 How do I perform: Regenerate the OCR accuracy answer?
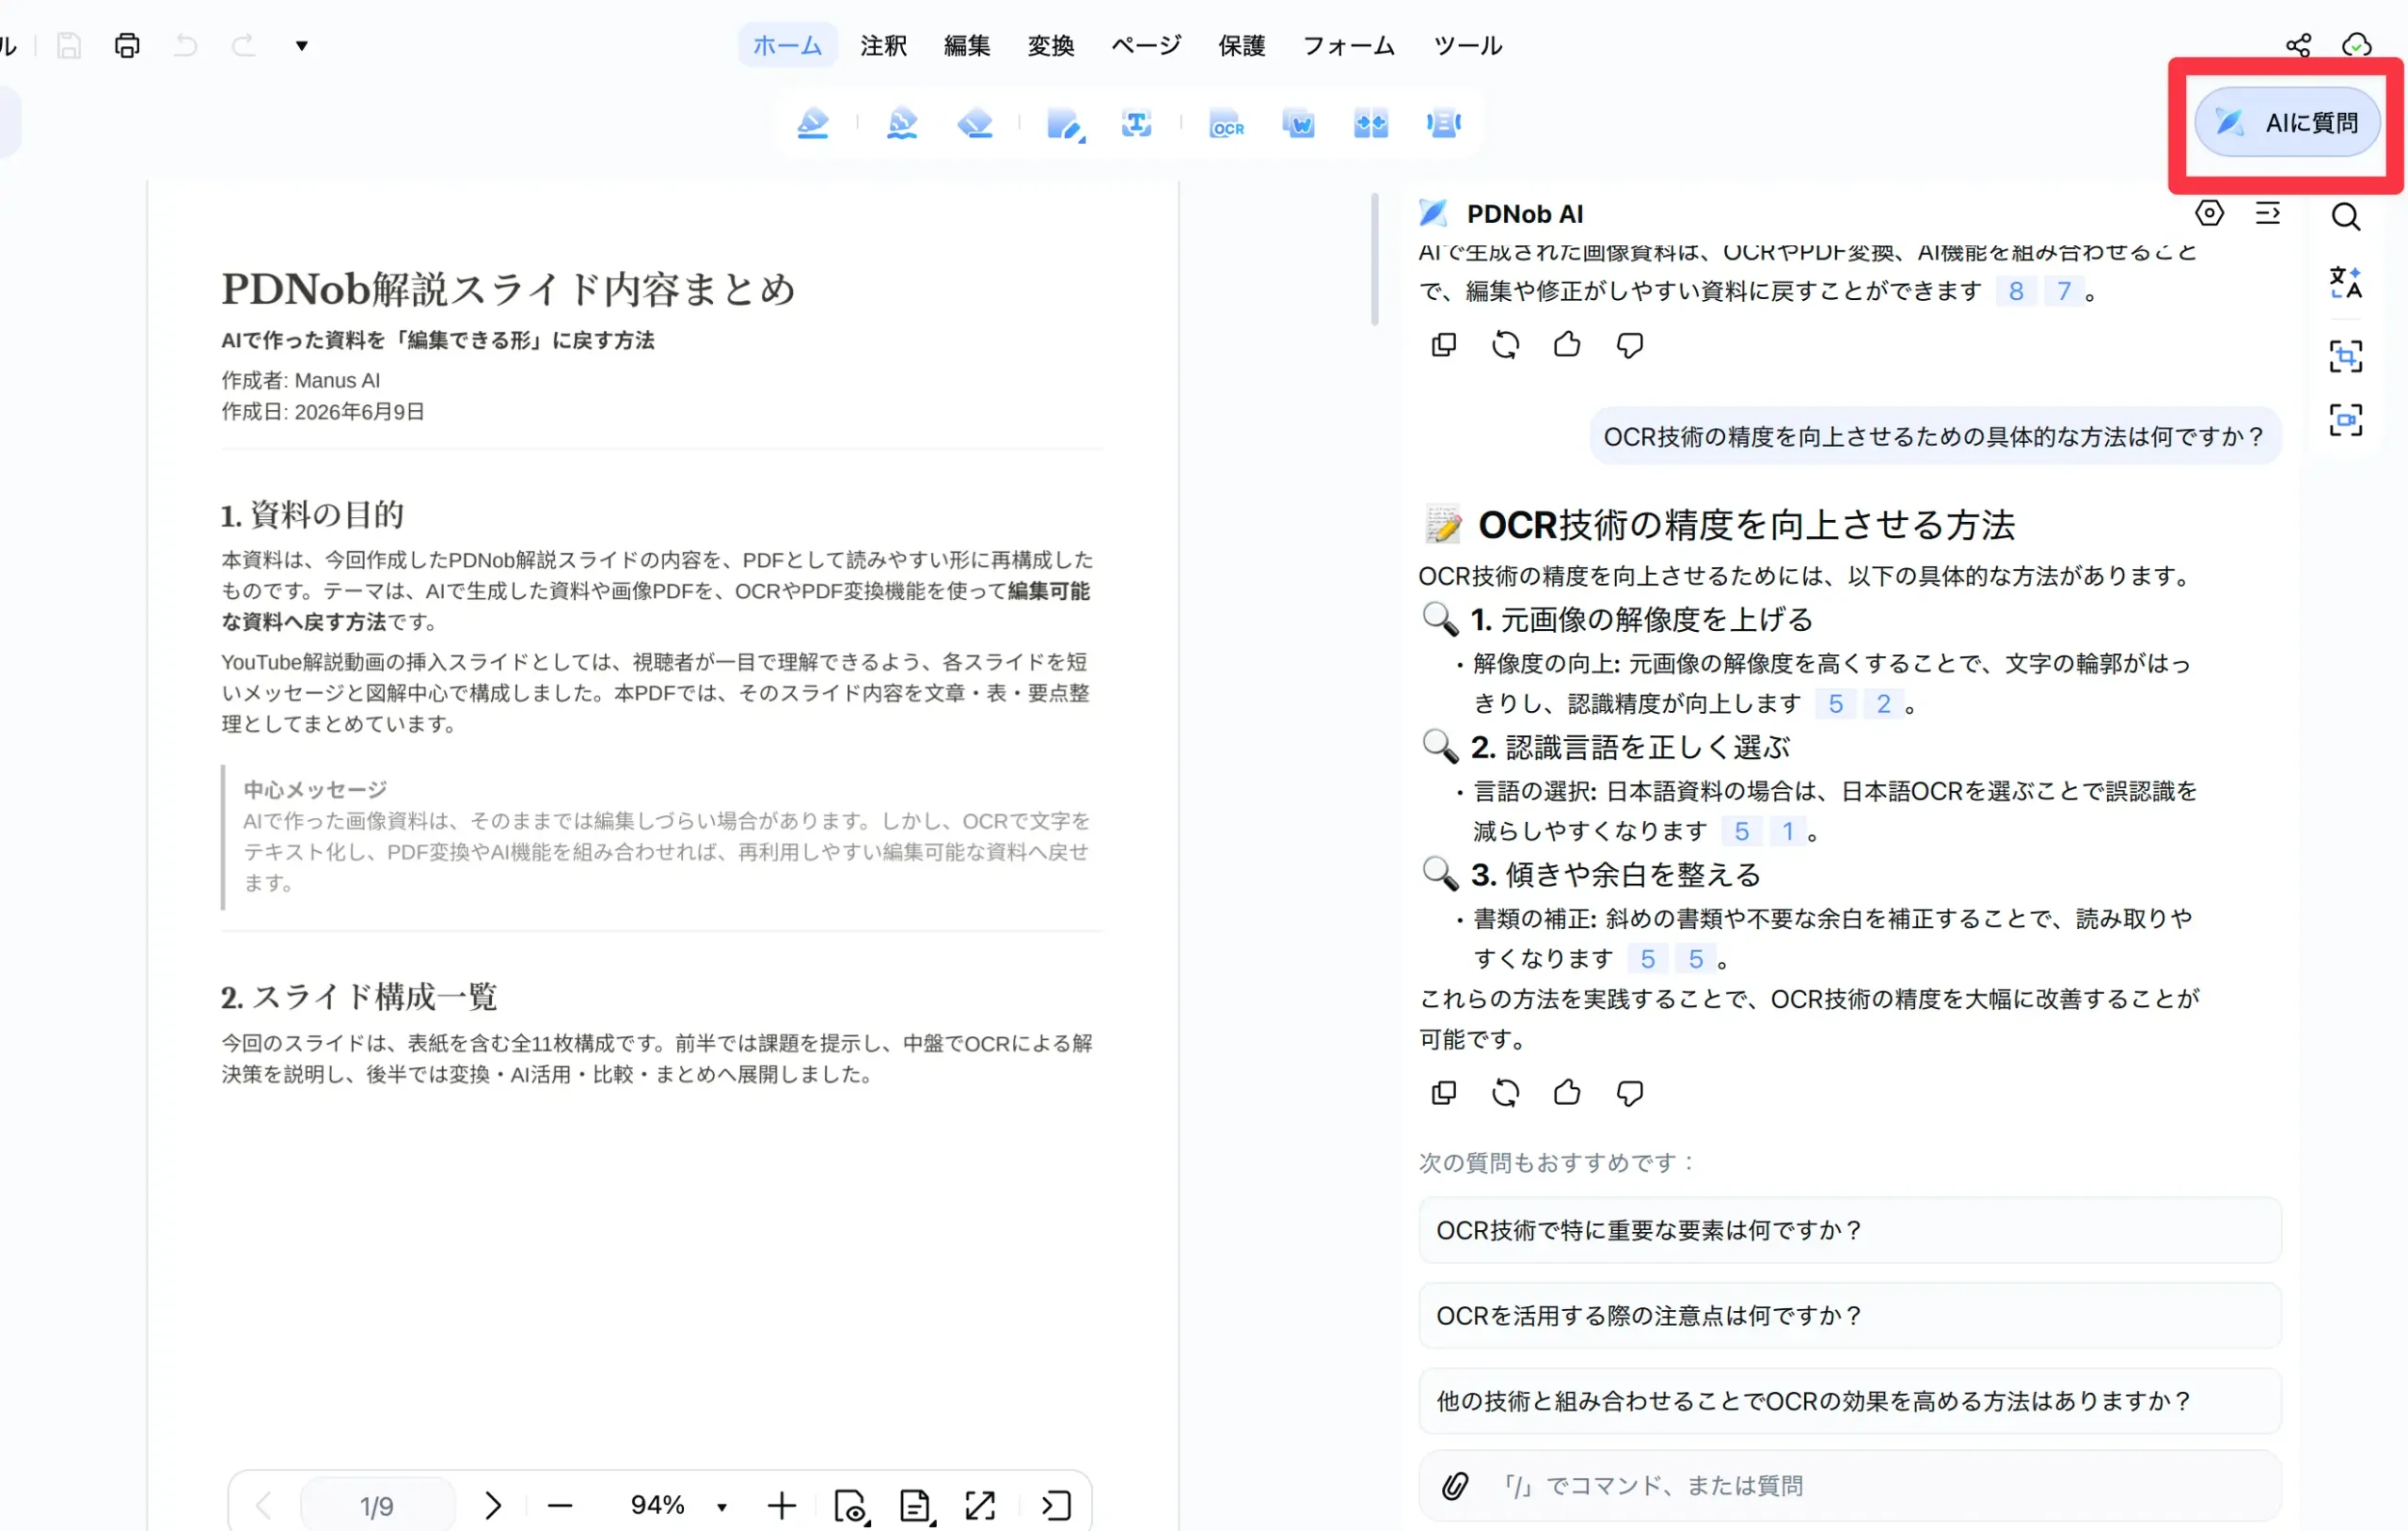point(1505,1092)
